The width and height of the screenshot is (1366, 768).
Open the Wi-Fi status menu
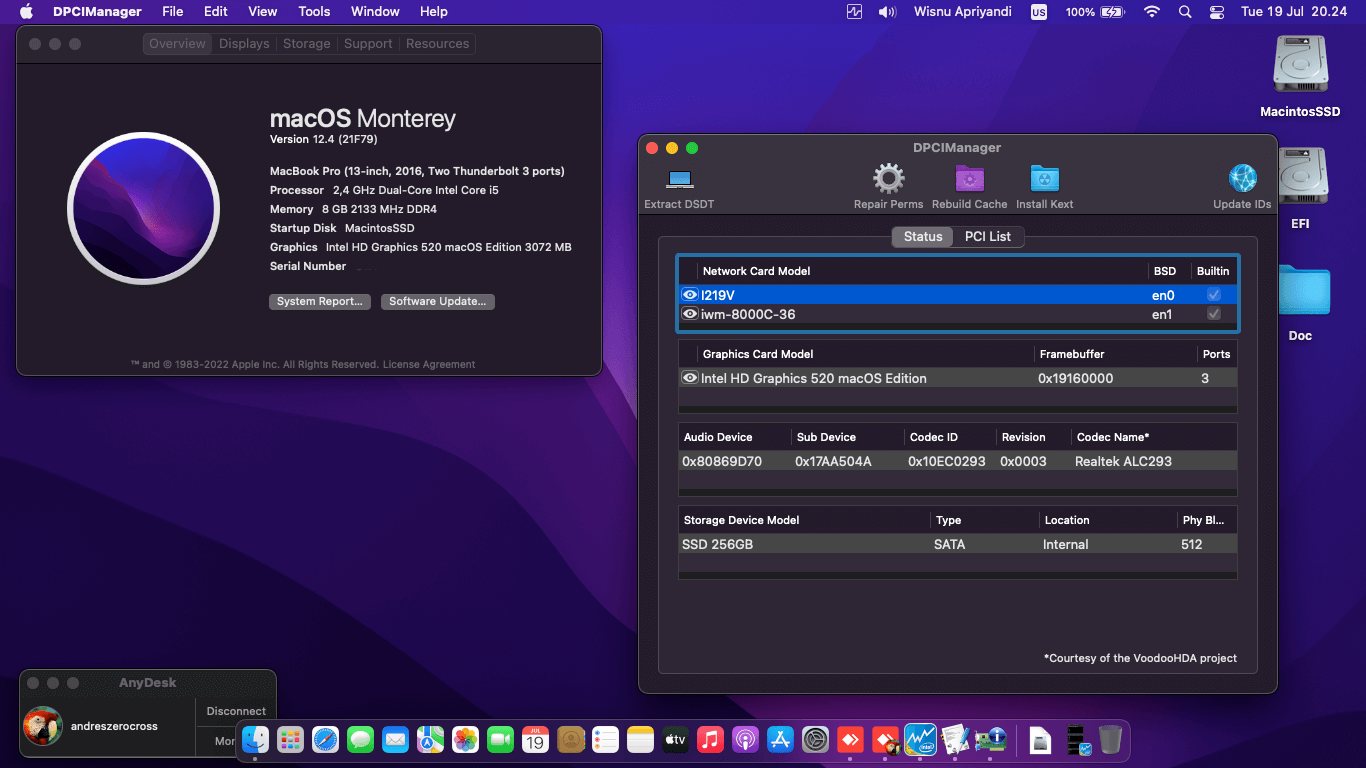point(1152,11)
